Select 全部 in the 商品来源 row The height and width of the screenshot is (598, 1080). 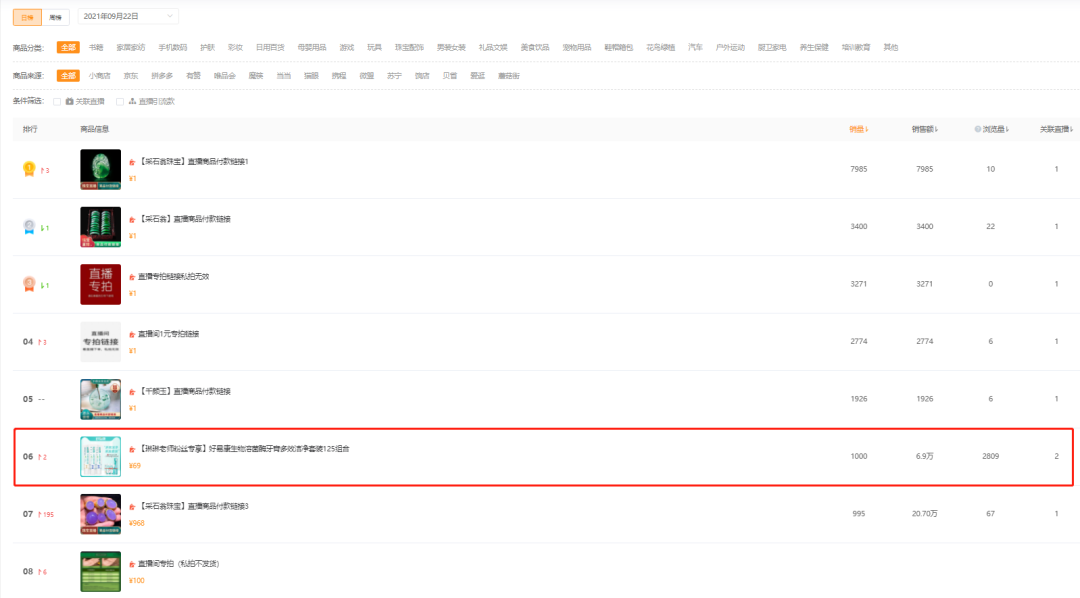68,76
